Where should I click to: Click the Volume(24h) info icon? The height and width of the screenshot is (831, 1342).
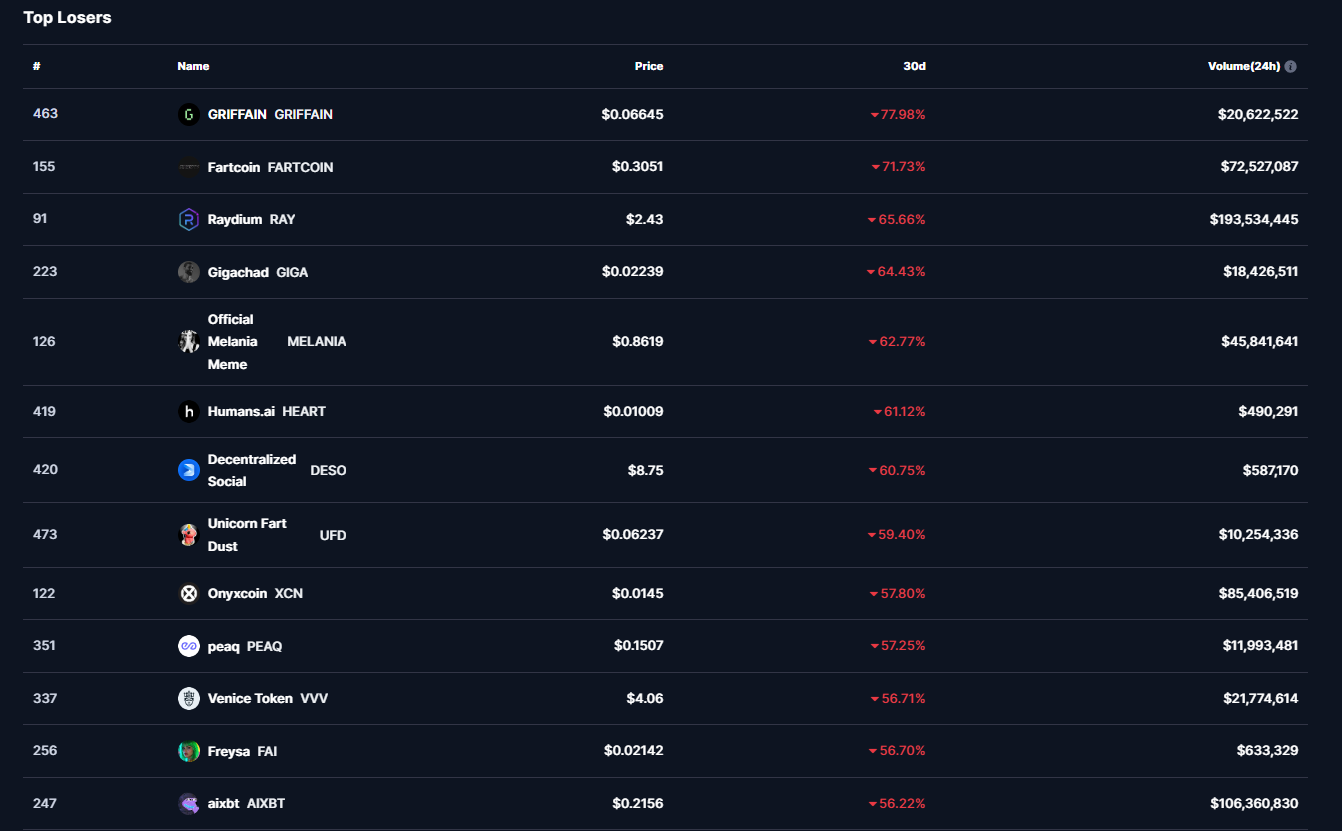[x=1290, y=67]
